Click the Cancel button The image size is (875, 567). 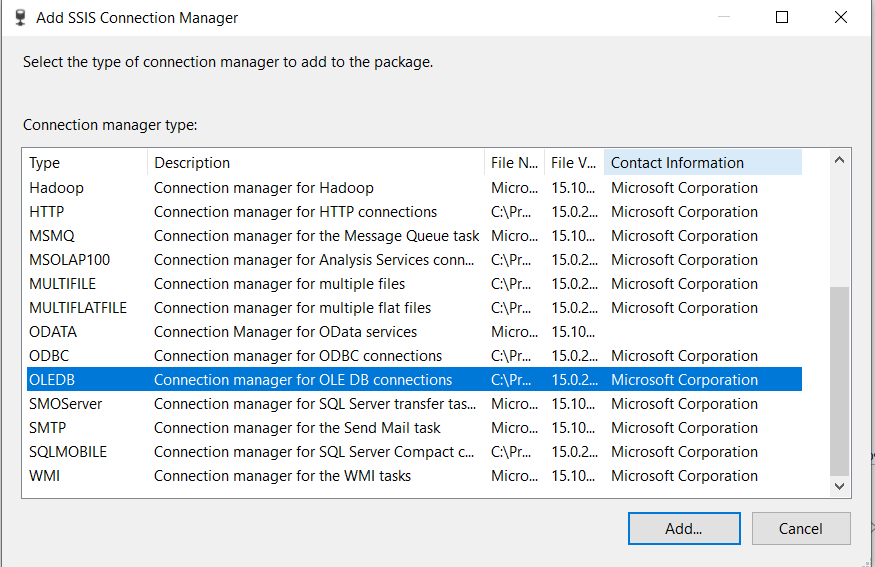point(800,528)
